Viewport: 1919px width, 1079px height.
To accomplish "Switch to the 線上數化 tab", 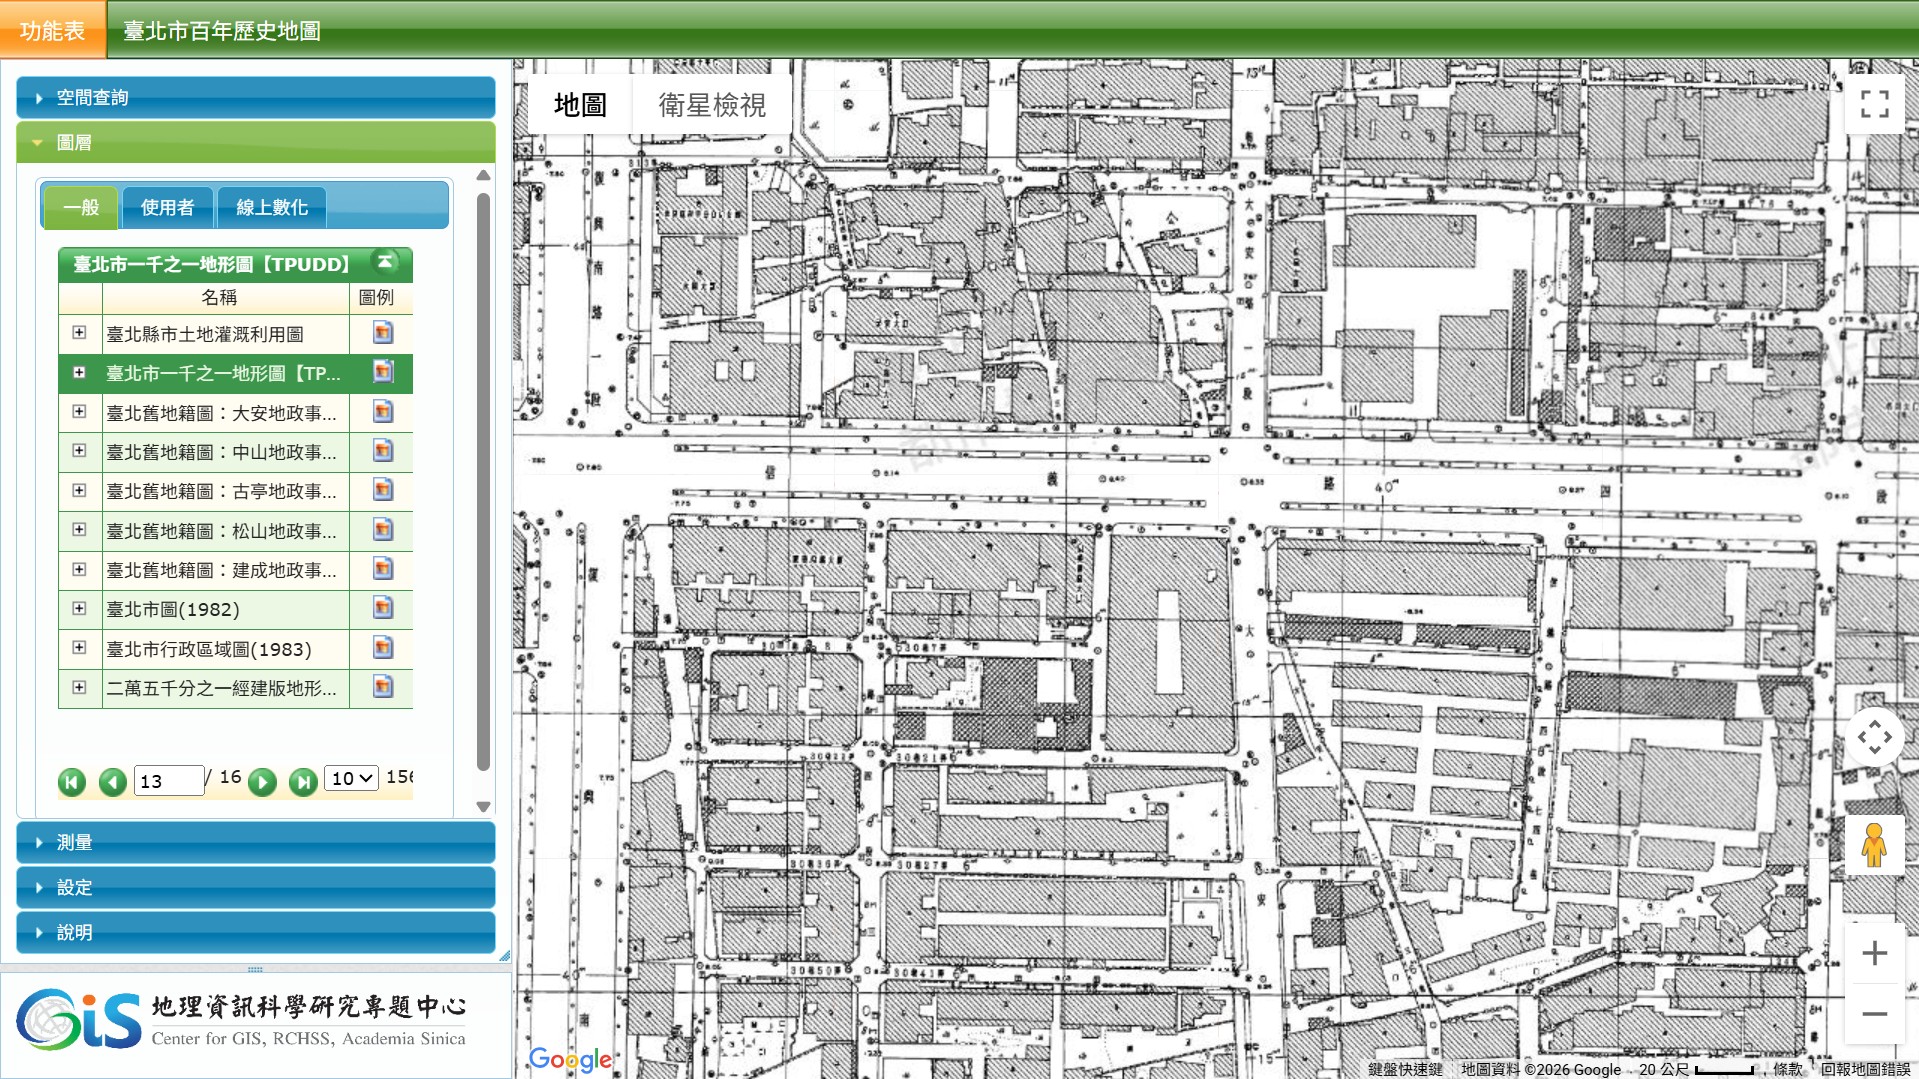I will point(271,207).
